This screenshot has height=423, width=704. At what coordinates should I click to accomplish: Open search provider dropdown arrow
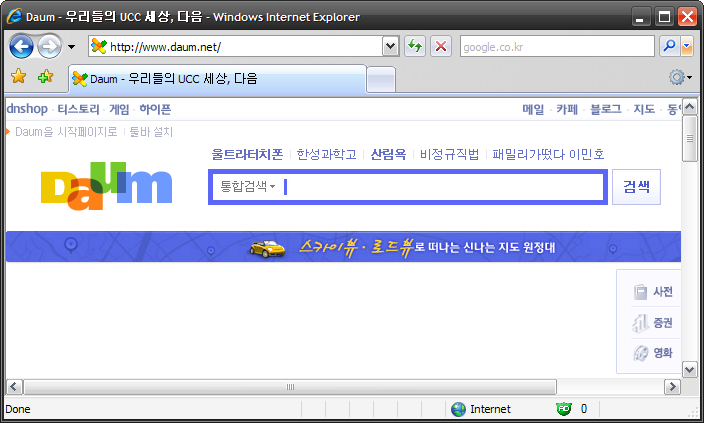click(687, 46)
